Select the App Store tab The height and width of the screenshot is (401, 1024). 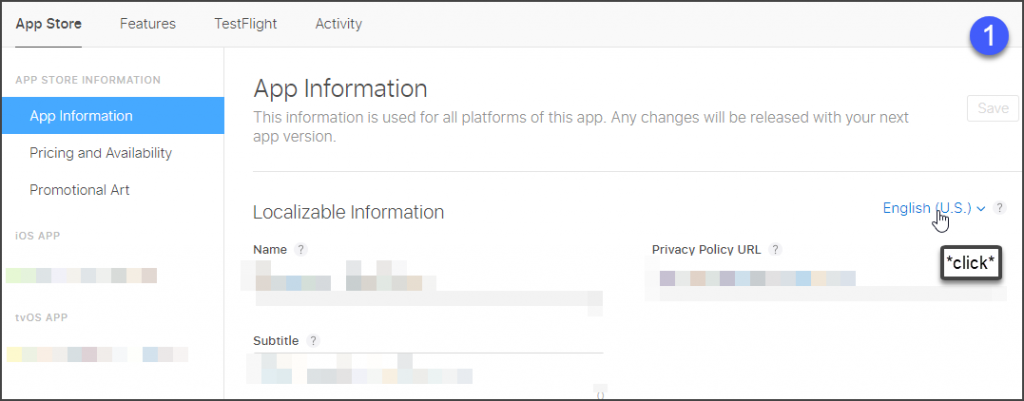(48, 24)
